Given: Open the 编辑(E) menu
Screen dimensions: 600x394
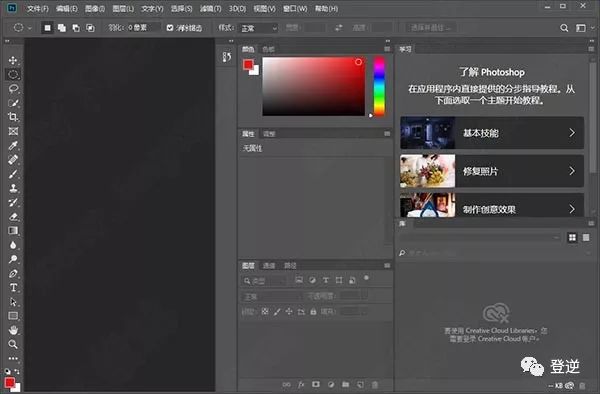Looking at the screenshot, I should (67, 8).
